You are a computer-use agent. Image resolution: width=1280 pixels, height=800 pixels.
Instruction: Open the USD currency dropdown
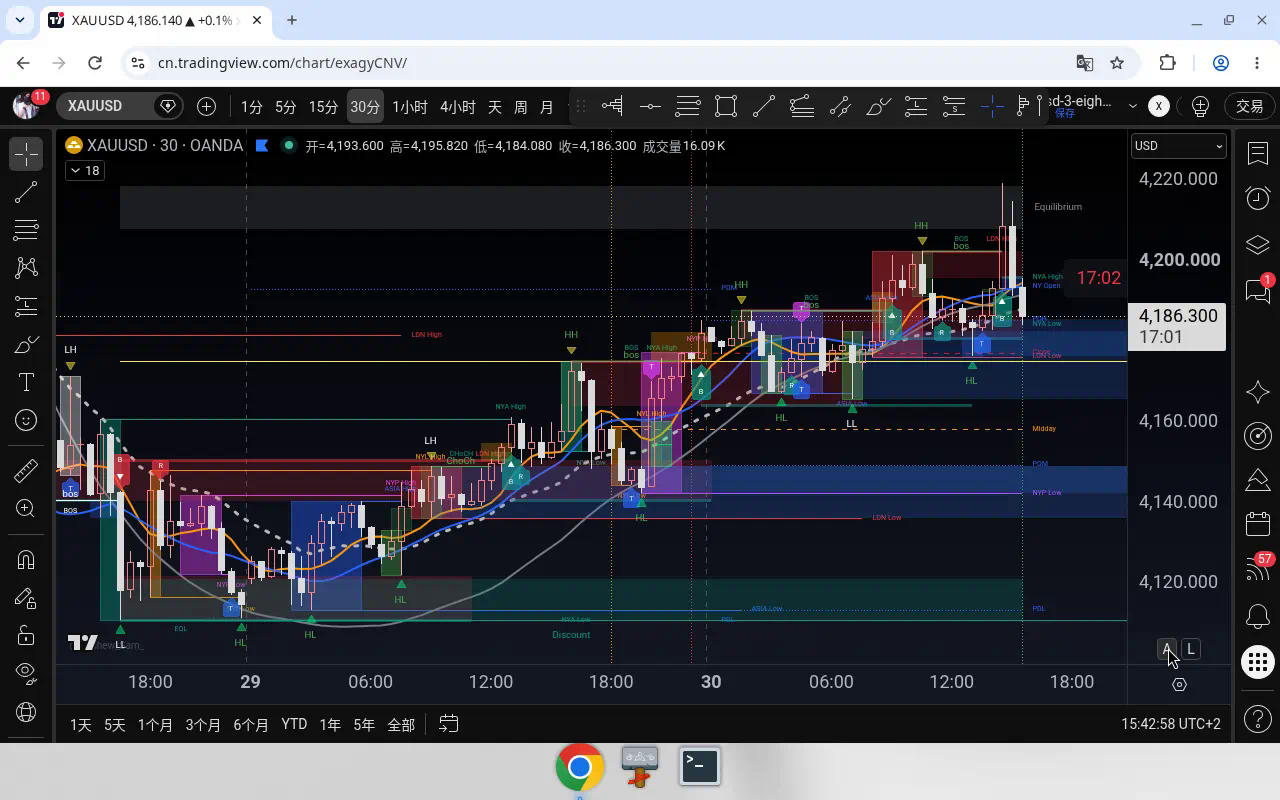[1178, 146]
